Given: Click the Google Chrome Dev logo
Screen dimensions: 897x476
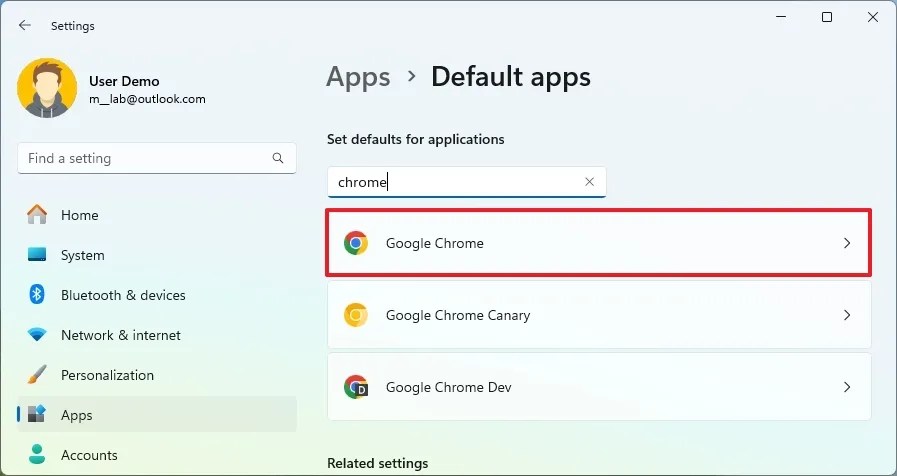Looking at the screenshot, I should point(356,387).
